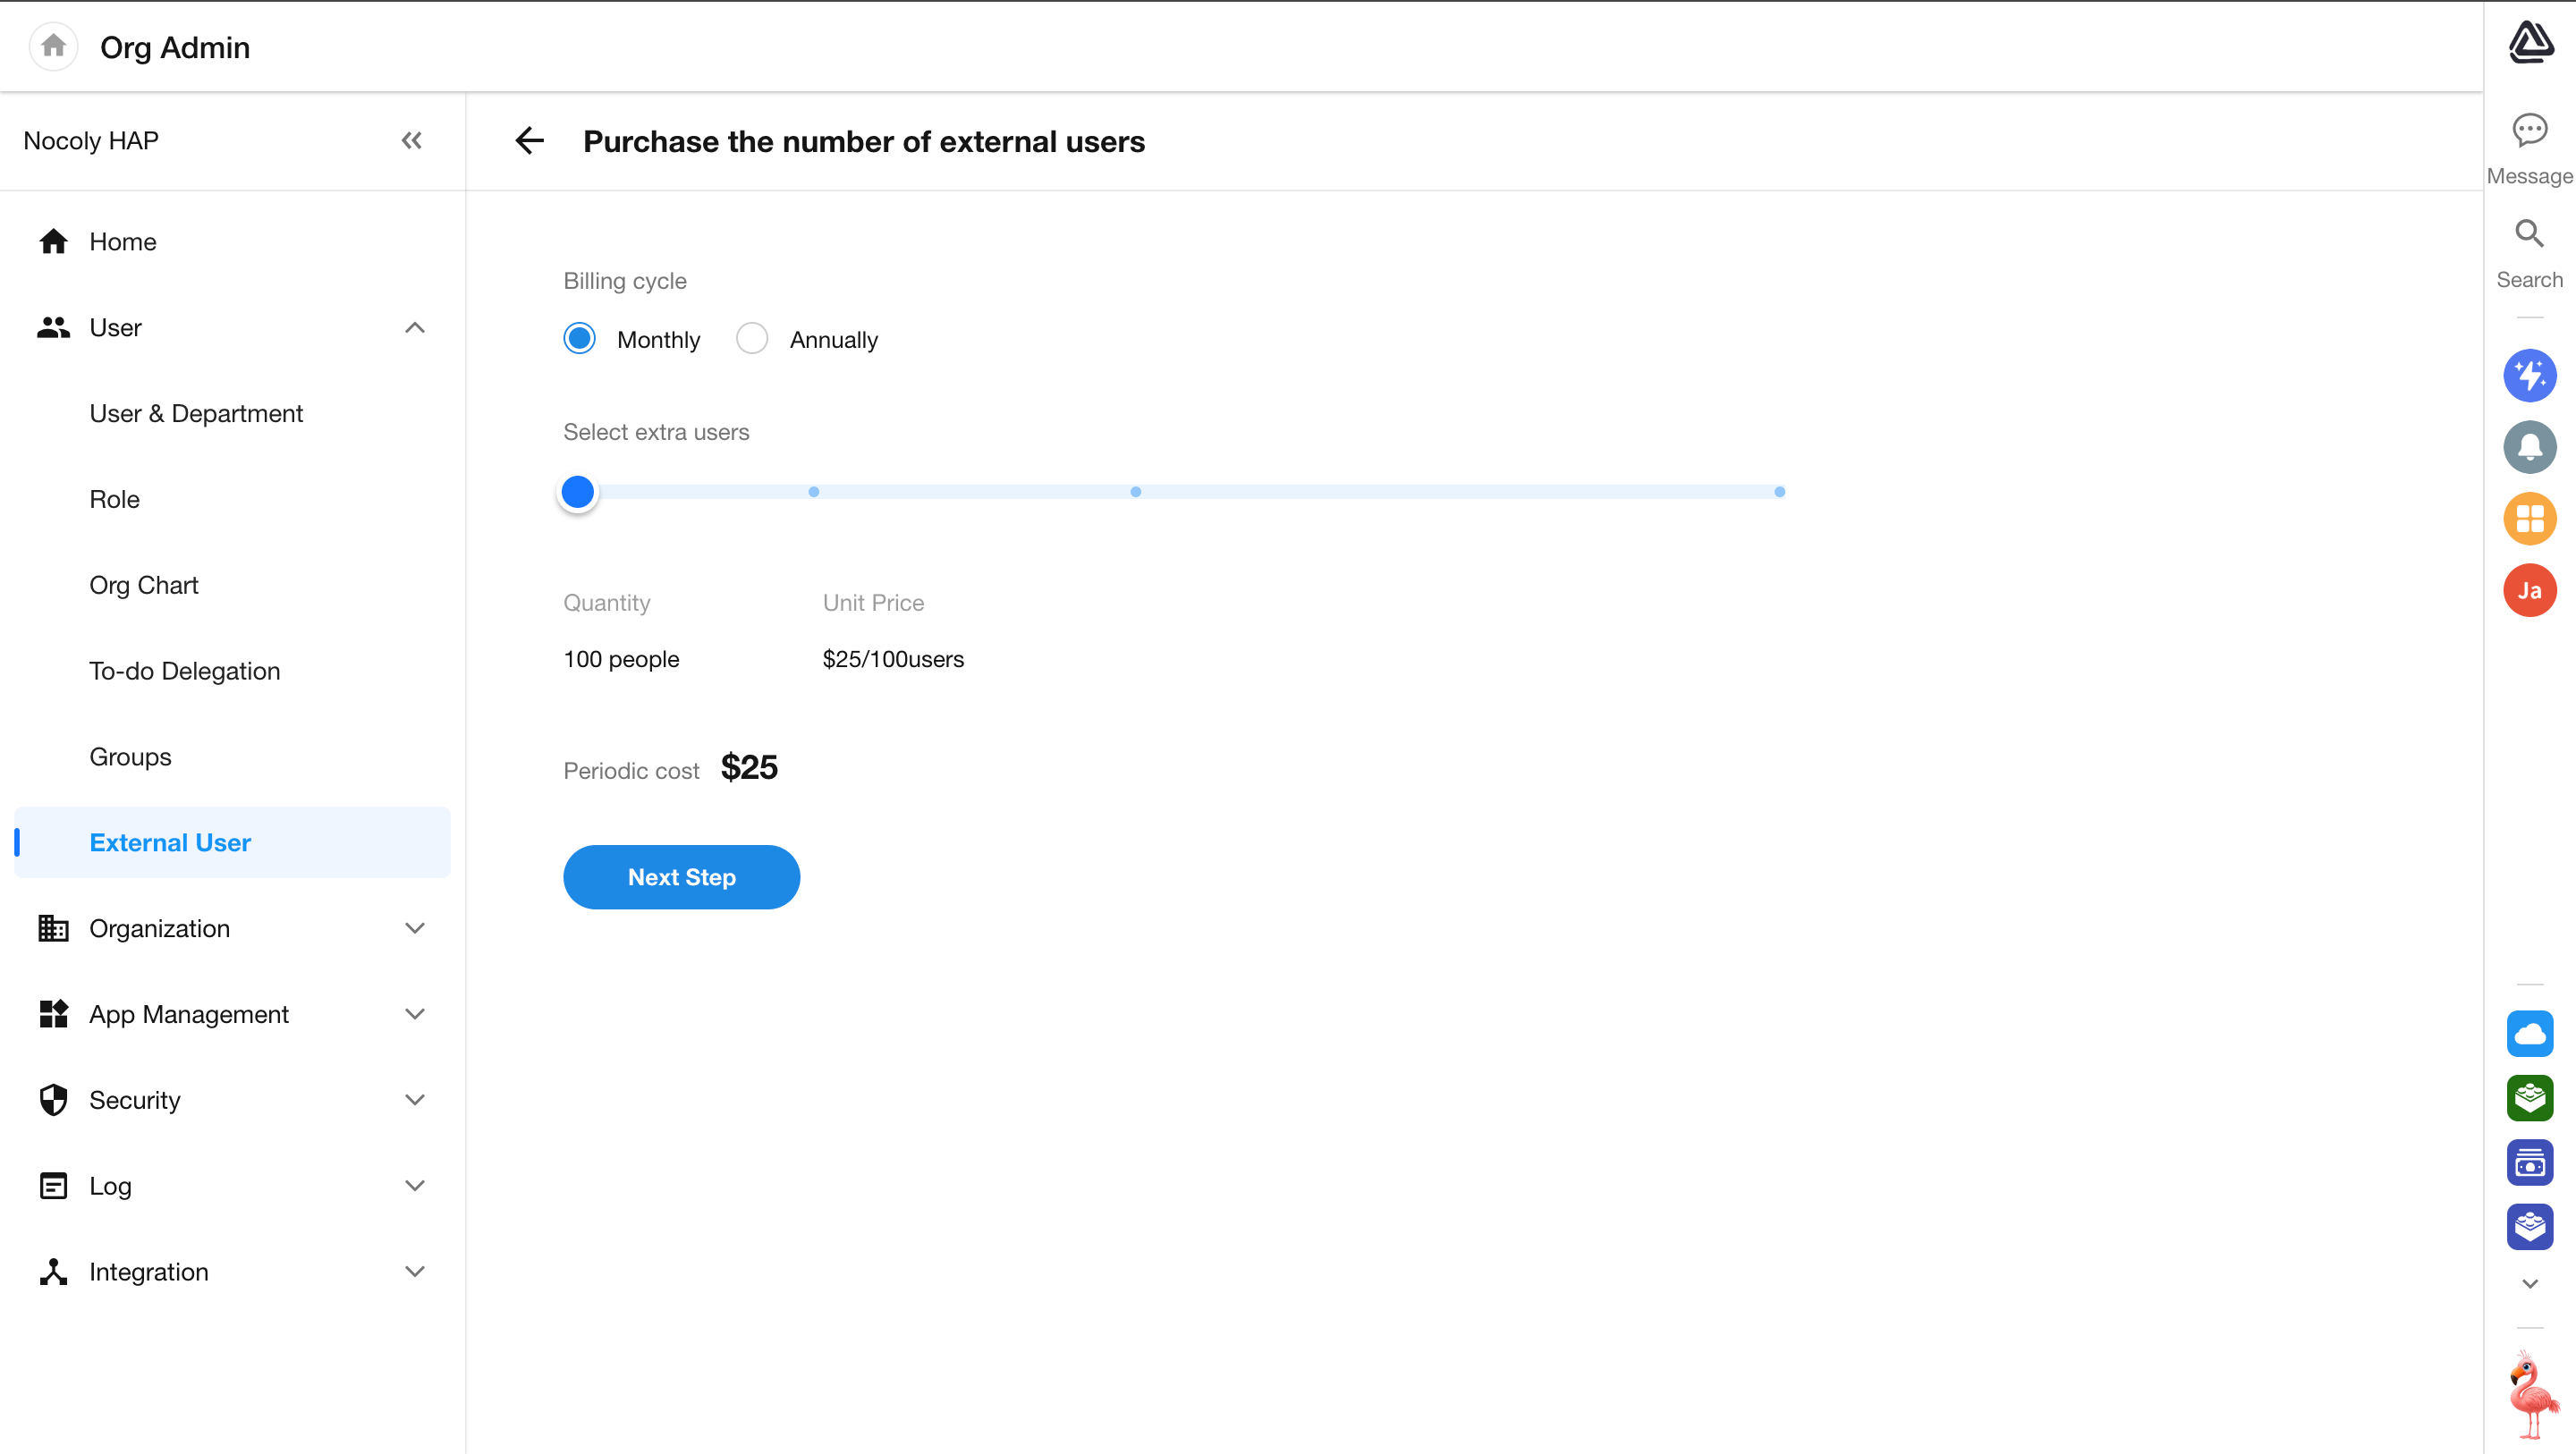The height and width of the screenshot is (1454, 2576).
Task: Click the Next Step button
Action: coord(681,877)
